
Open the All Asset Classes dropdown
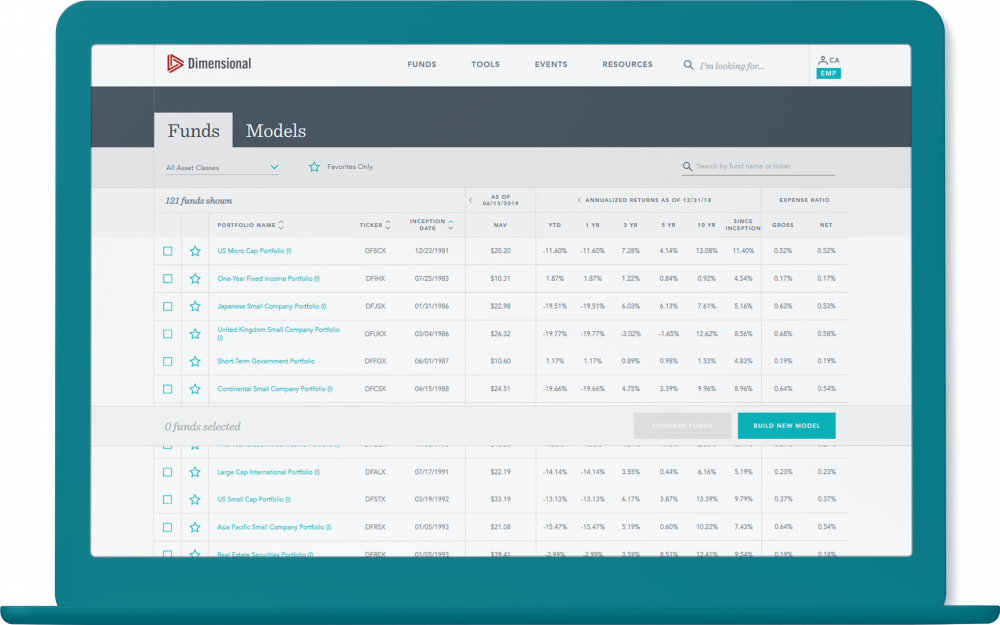[222, 167]
